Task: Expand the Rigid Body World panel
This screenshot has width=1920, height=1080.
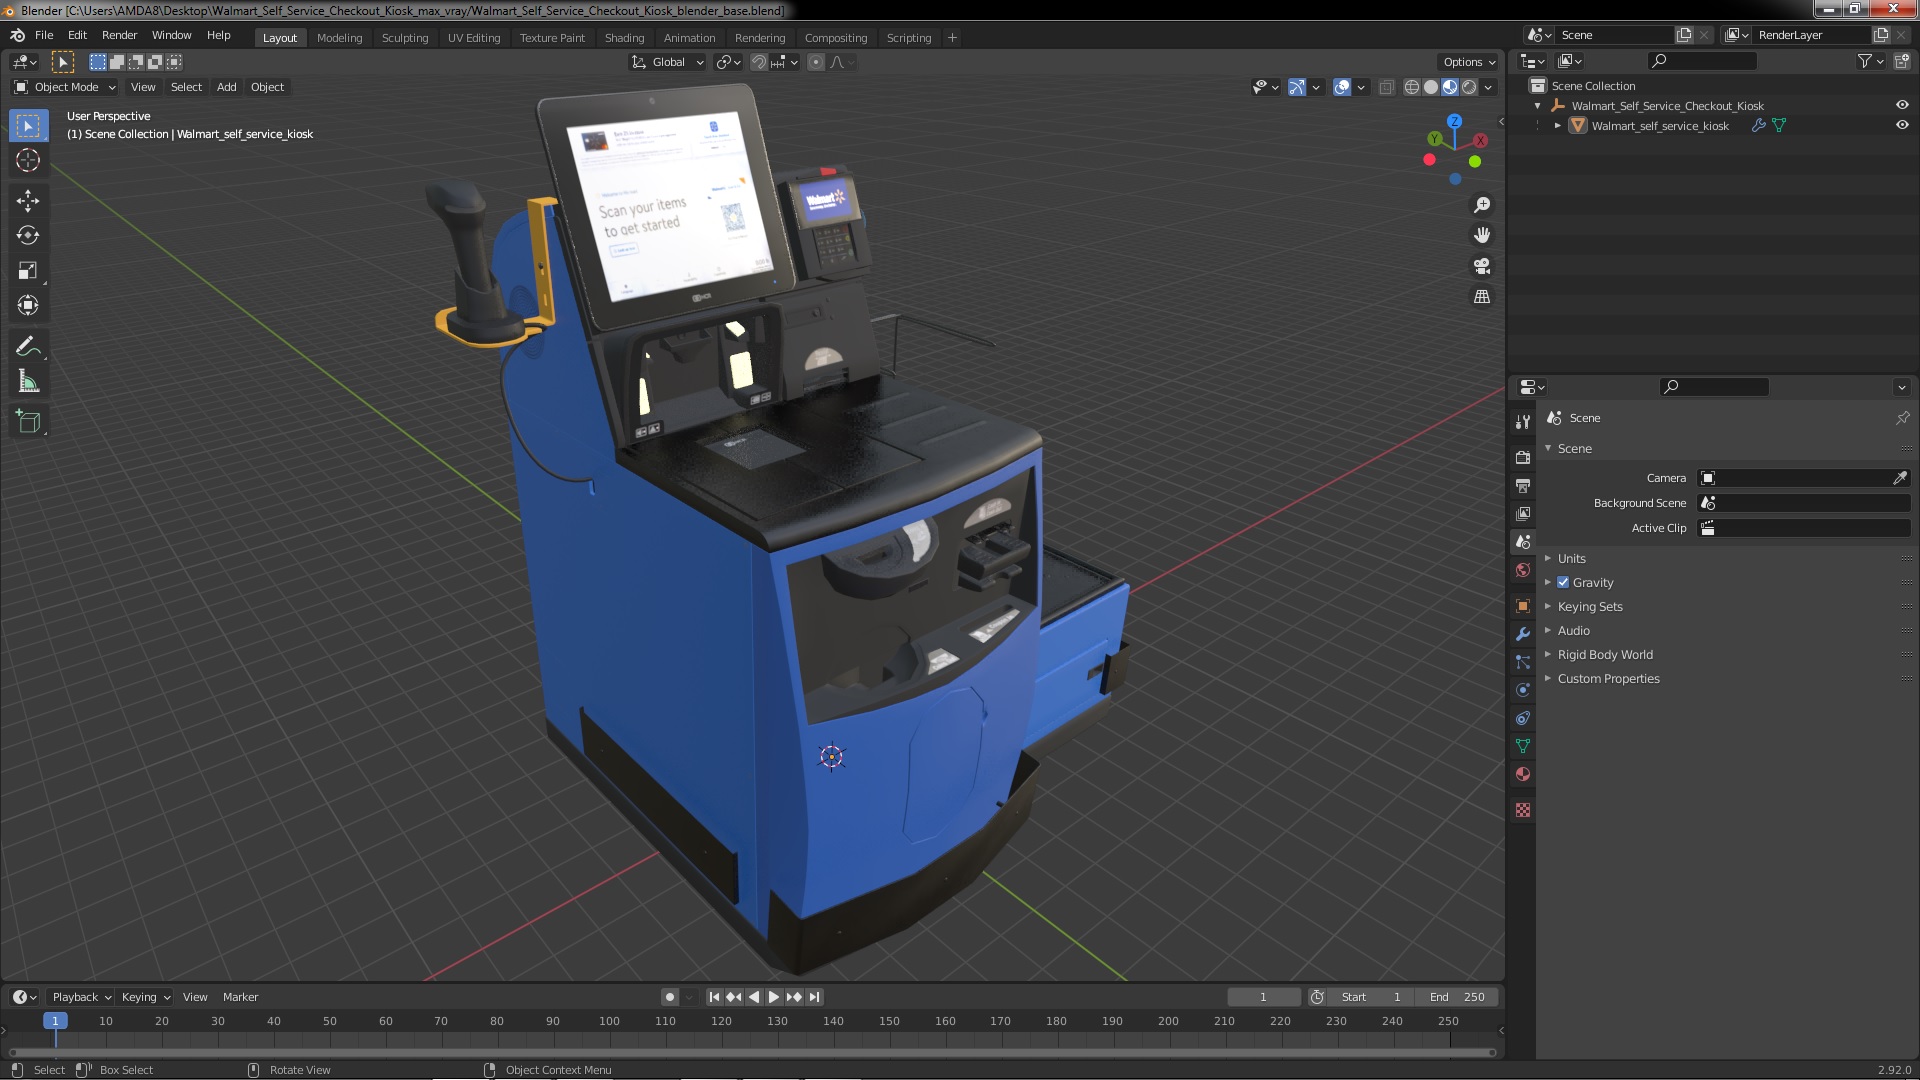Action: pos(1604,654)
